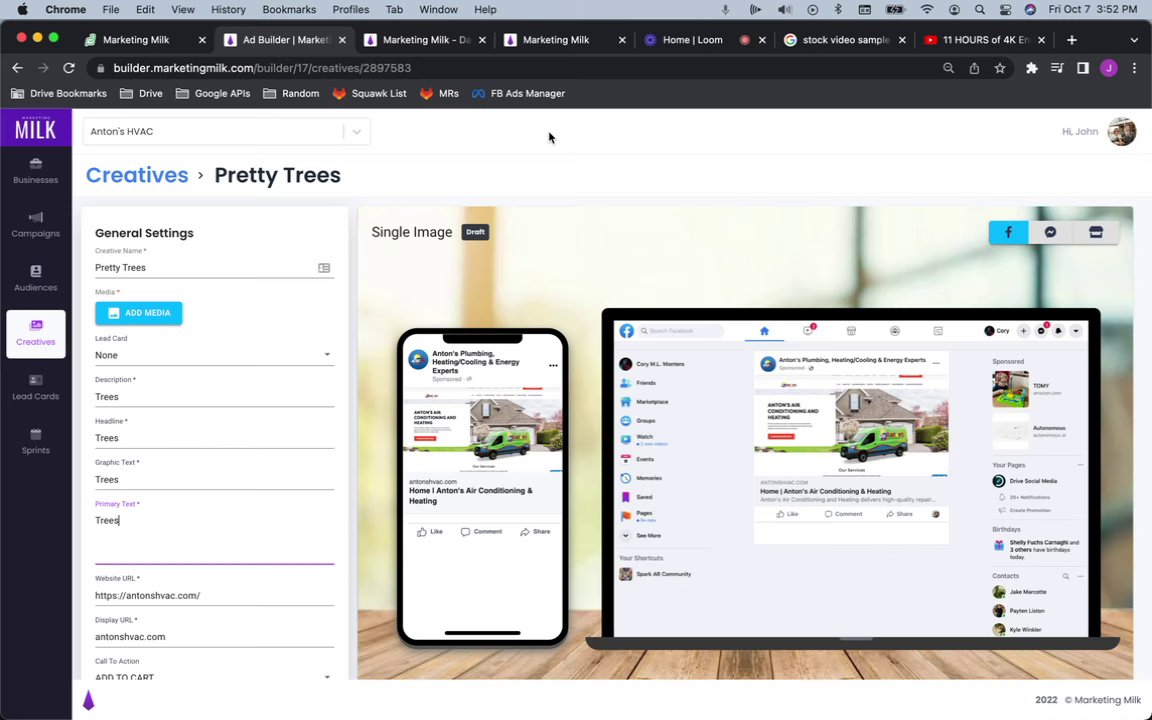
Task: Open the Sprints sidebar section
Action: [x=35, y=442]
